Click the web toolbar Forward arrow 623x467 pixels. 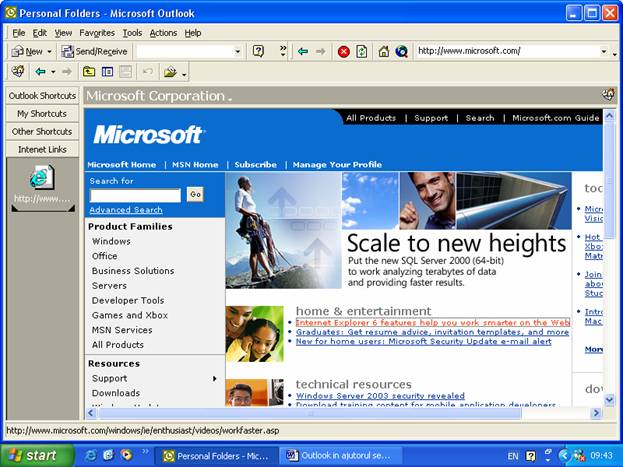click(321, 51)
